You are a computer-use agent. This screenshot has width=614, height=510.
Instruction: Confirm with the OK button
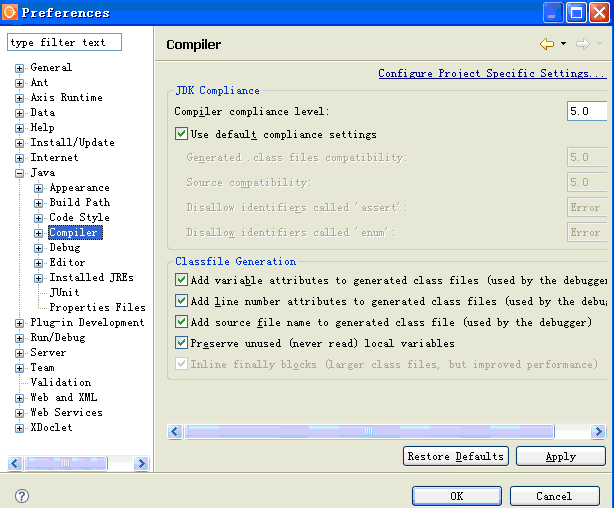(457, 496)
